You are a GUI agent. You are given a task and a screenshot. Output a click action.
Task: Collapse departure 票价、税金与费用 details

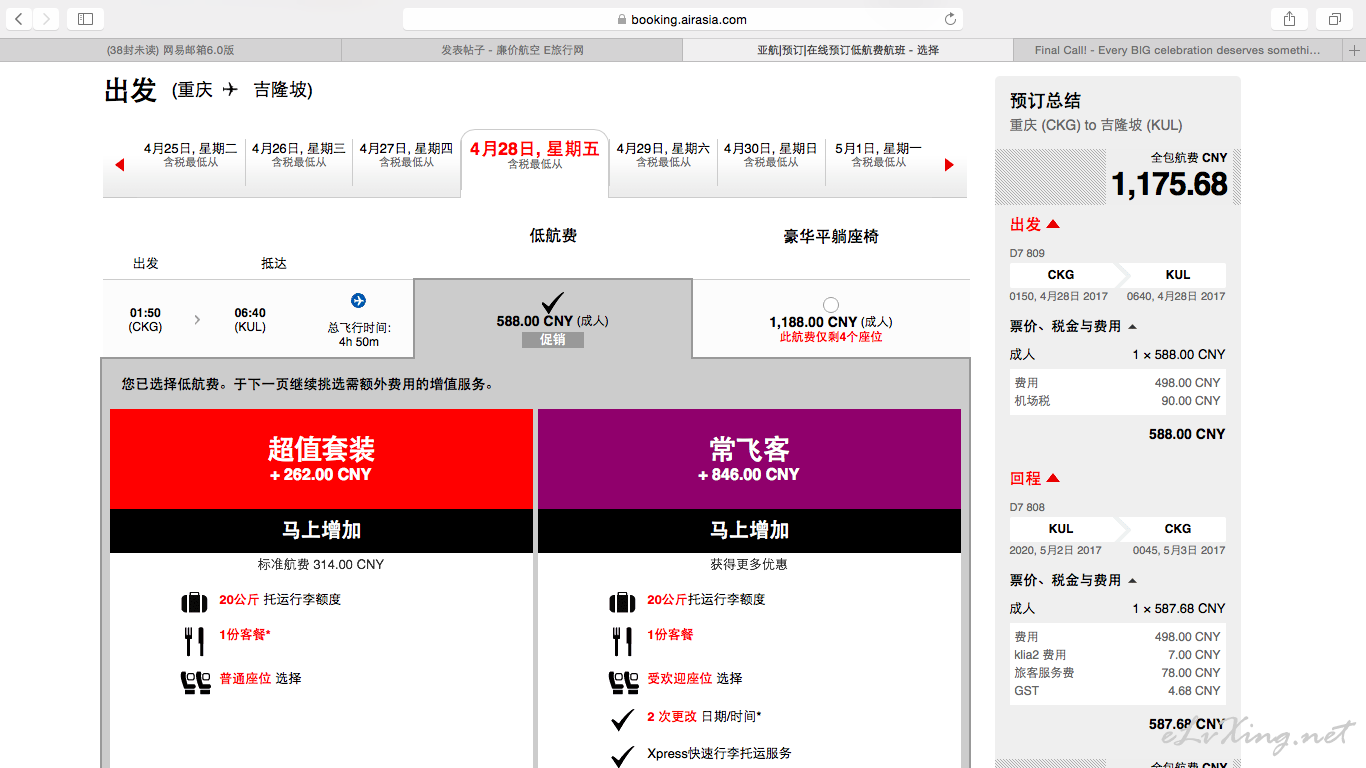(1132, 327)
